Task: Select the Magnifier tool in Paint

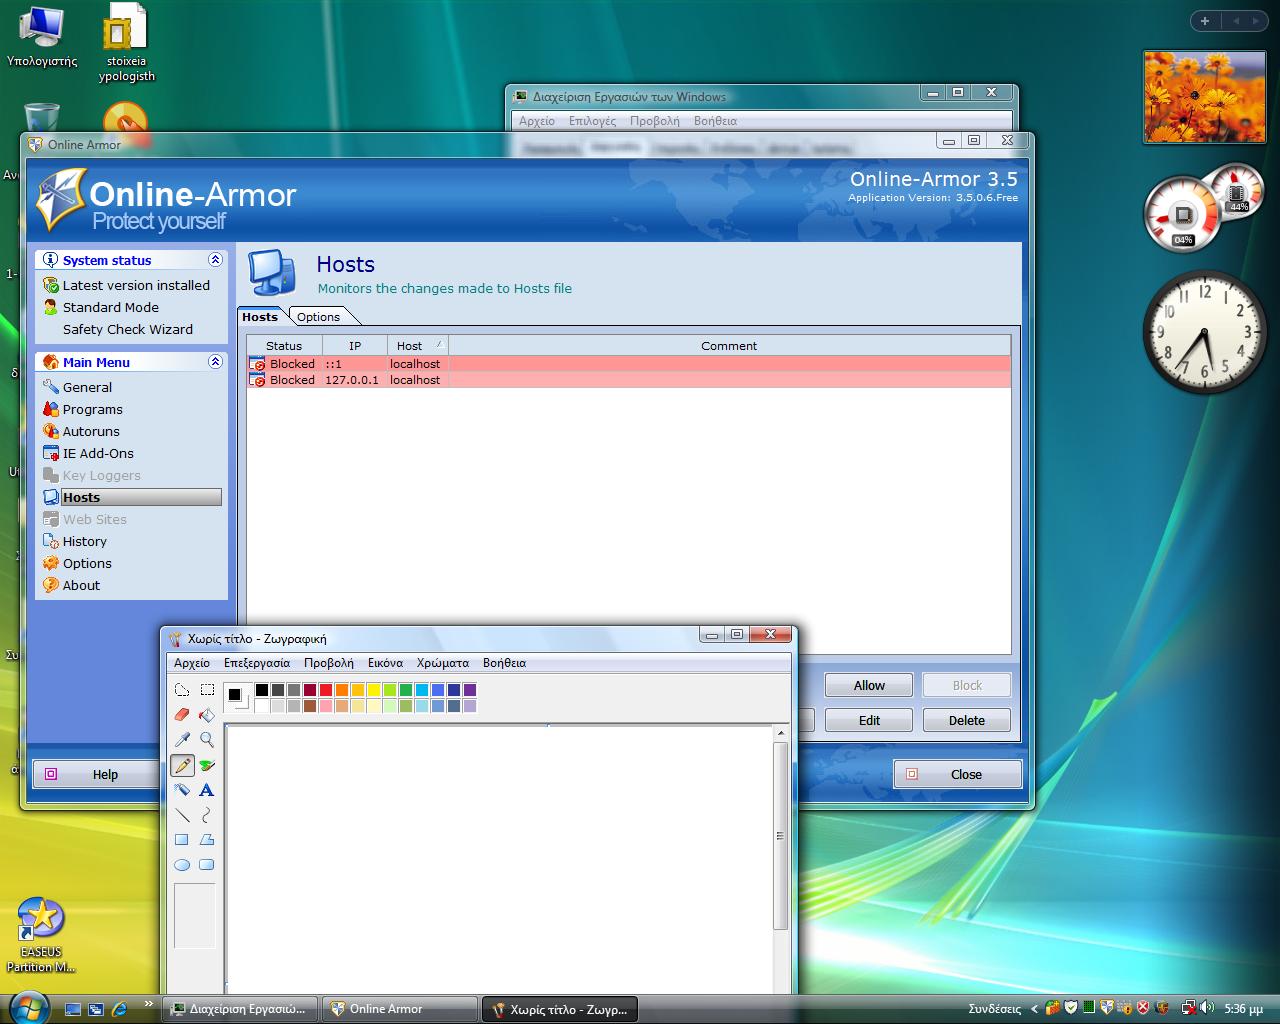Action: point(207,740)
